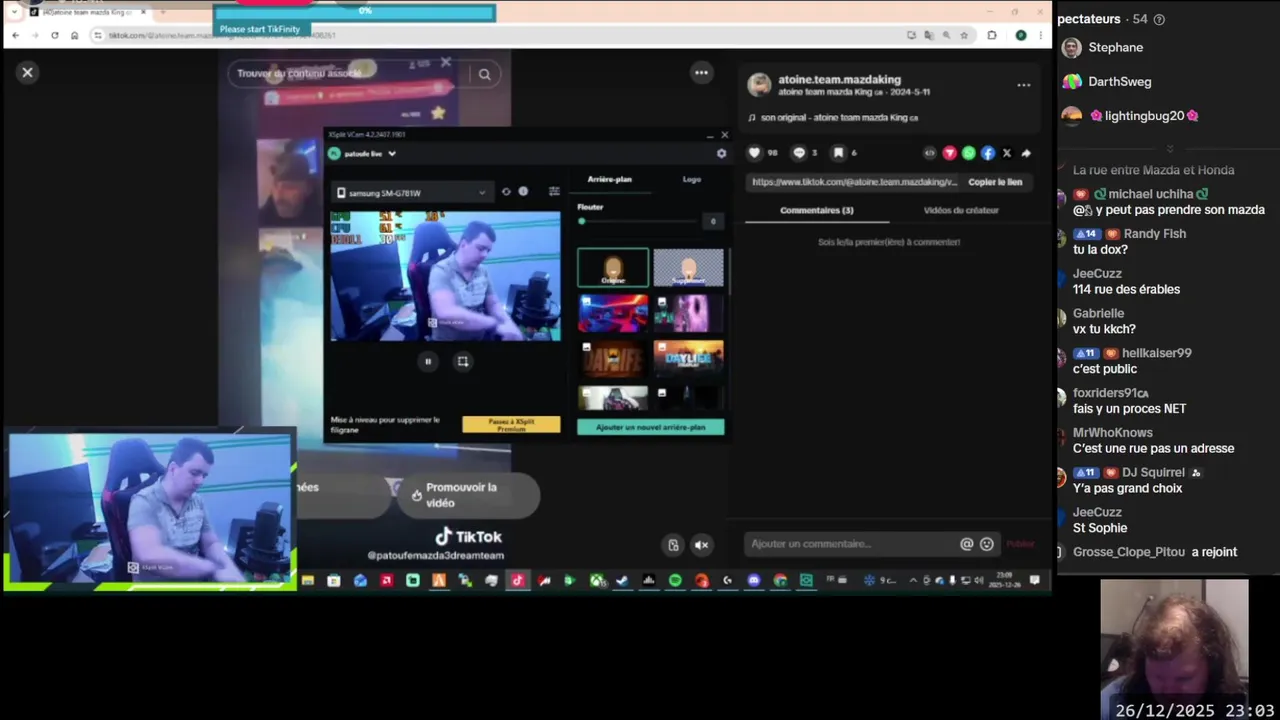This screenshot has width=1280, height=720.
Task: Unmute the video with speaker icon
Action: (702, 545)
